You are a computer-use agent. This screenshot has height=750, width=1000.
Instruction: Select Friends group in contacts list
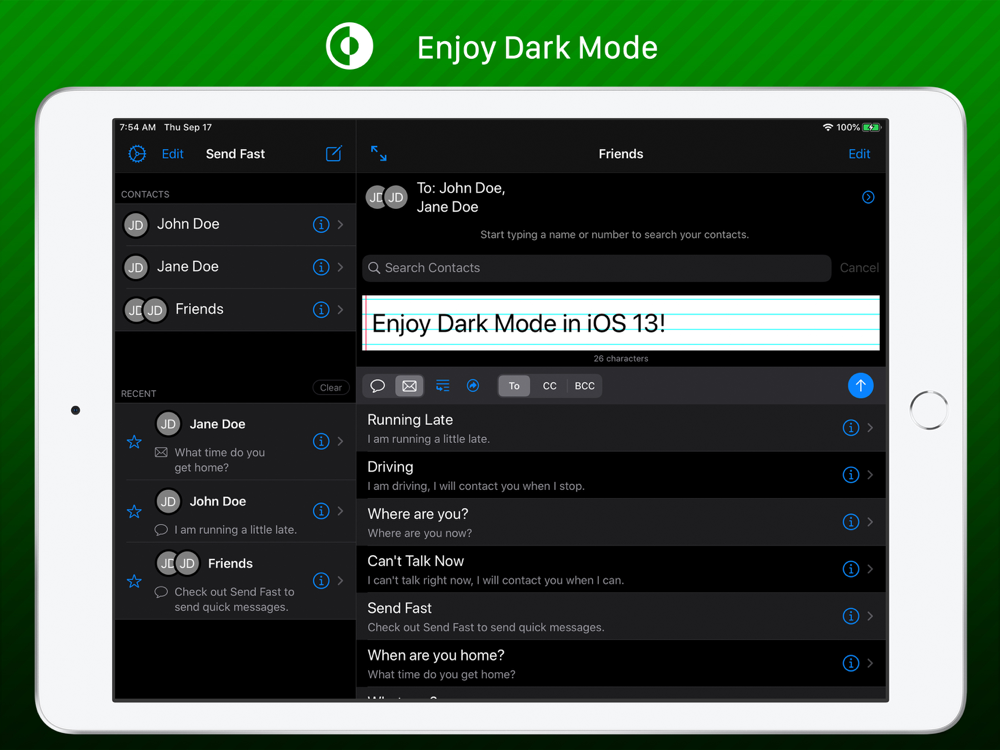[235, 310]
